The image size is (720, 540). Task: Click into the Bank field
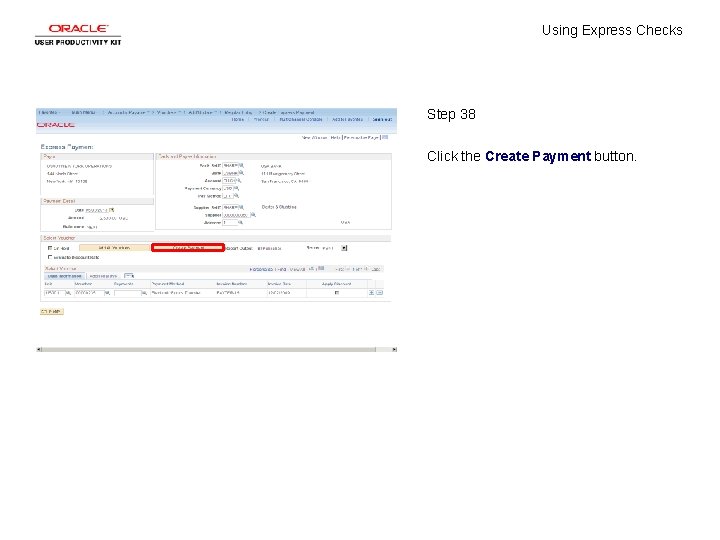[x=230, y=173]
